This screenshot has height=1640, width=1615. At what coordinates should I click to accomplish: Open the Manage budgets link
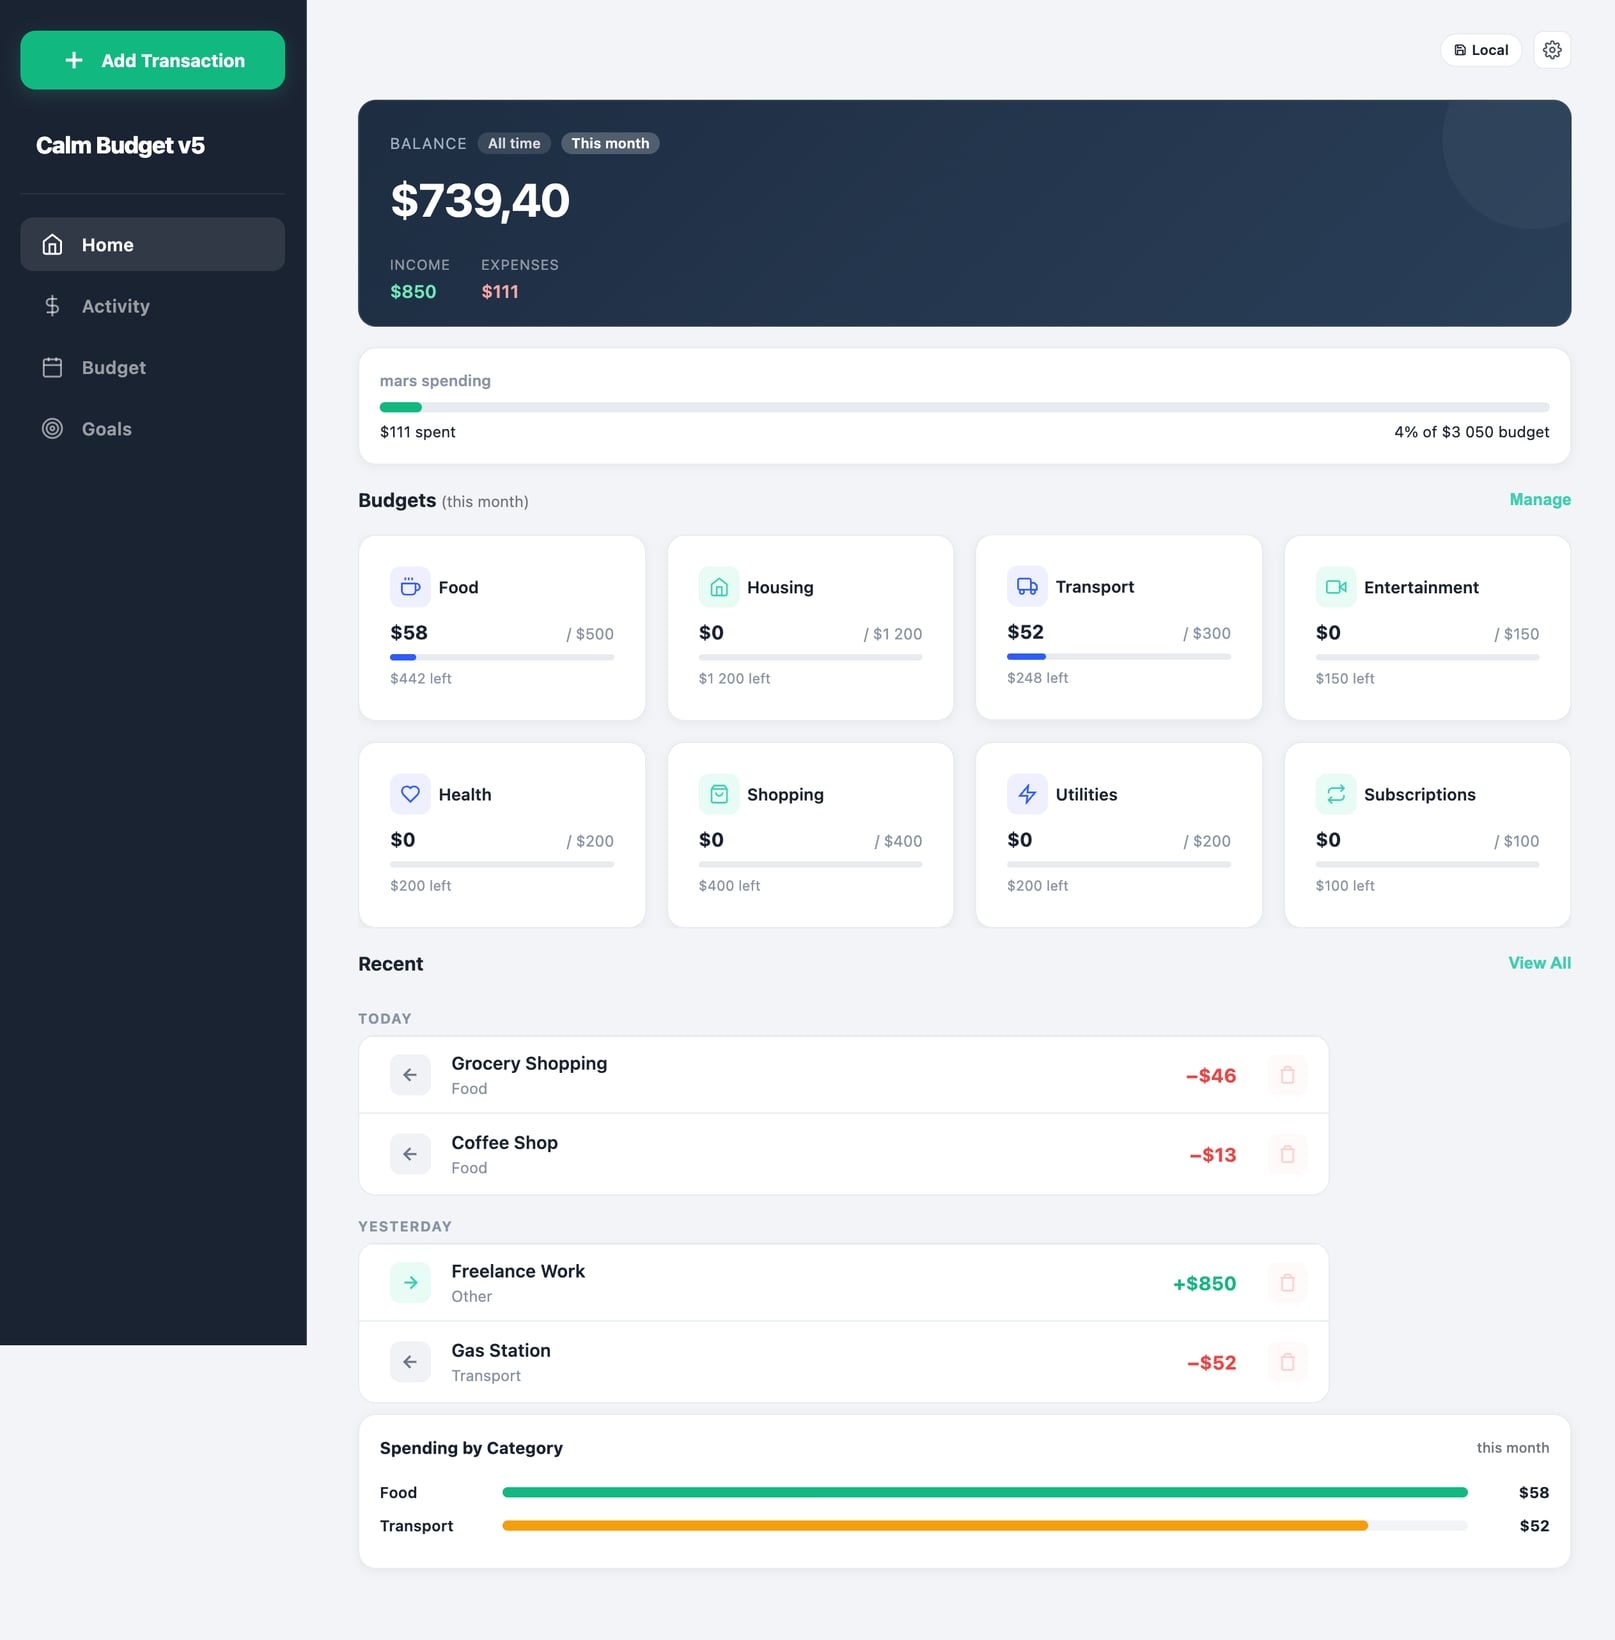point(1539,499)
